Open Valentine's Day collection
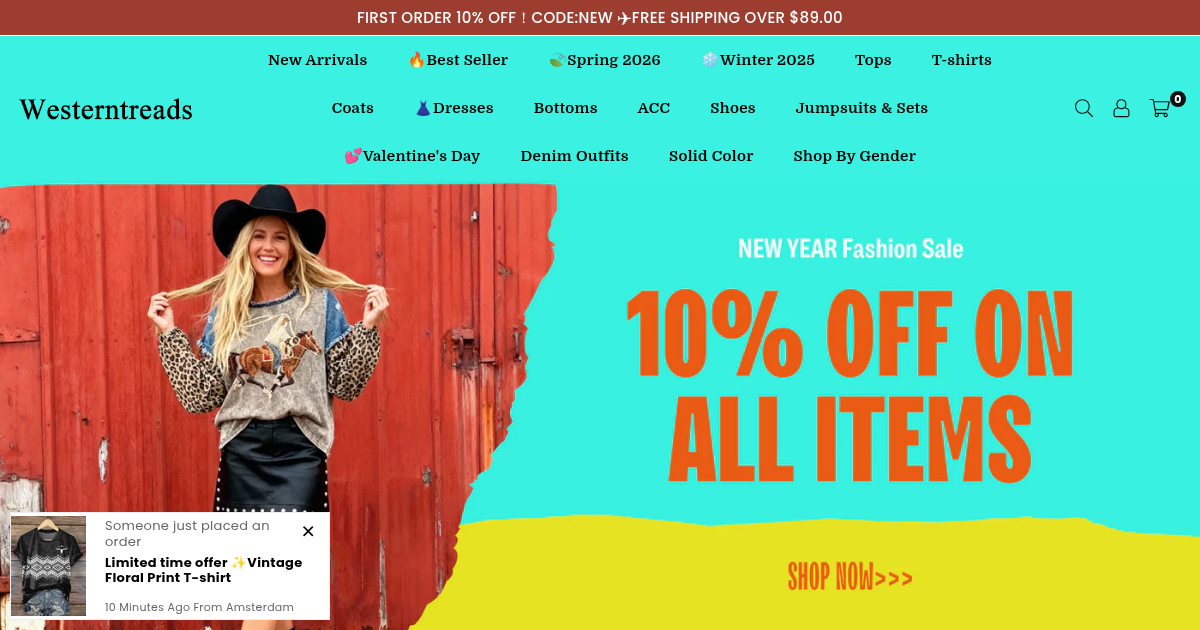The height and width of the screenshot is (630, 1200). (412, 156)
